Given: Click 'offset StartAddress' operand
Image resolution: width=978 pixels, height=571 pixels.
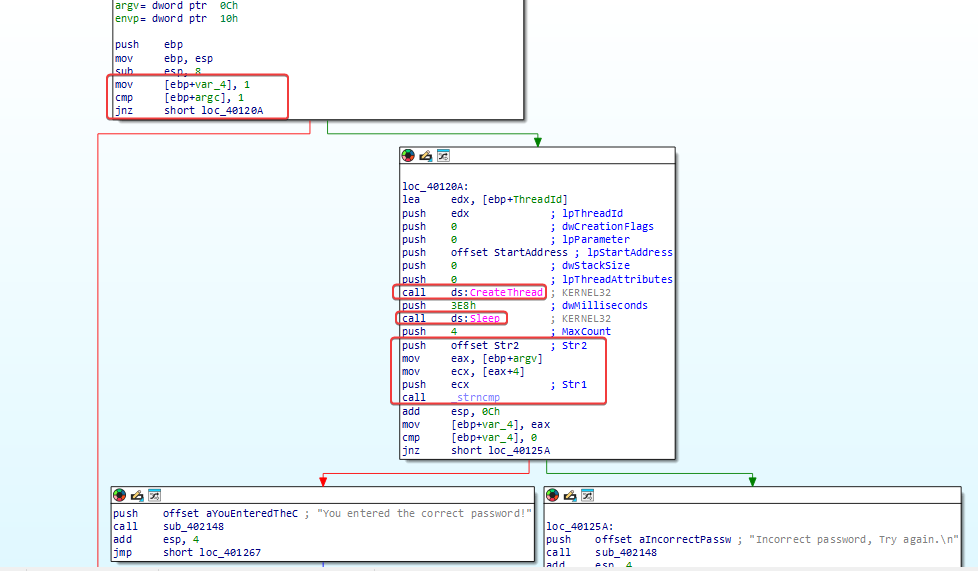Looking at the screenshot, I should [x=510, y=252].
